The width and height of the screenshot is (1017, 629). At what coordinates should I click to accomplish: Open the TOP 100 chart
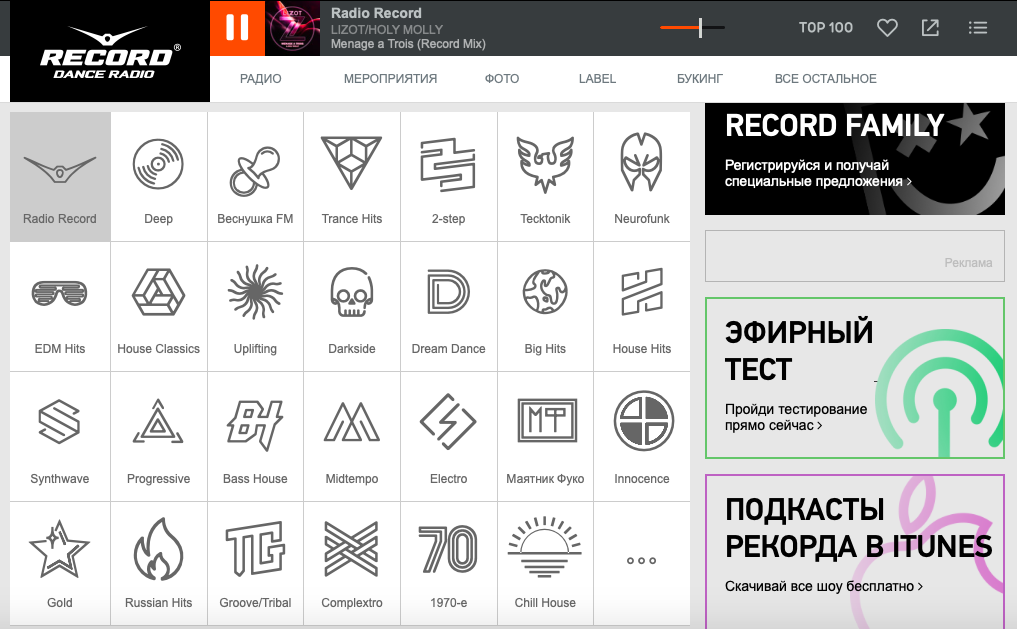(x=826, y=27)
